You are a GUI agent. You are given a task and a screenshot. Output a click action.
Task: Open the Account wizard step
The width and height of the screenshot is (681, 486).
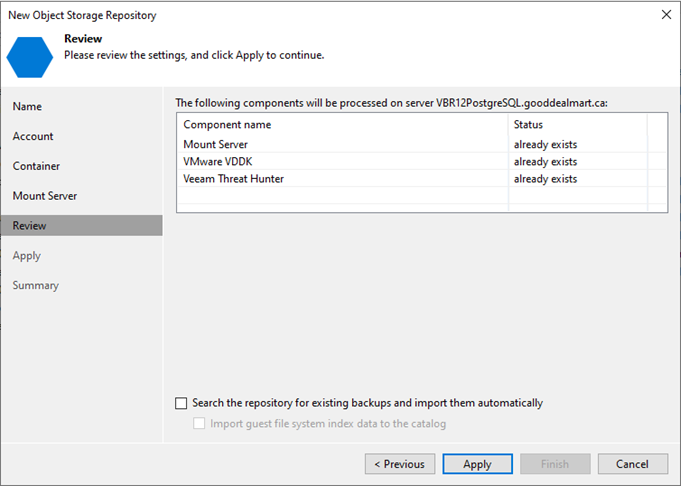33,136
